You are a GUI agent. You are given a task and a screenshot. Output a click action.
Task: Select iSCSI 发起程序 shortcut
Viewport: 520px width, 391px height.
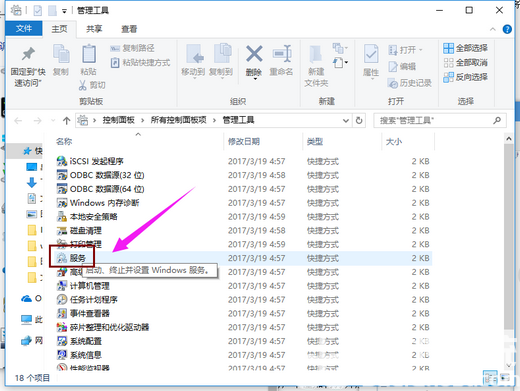tap(90, 161)
